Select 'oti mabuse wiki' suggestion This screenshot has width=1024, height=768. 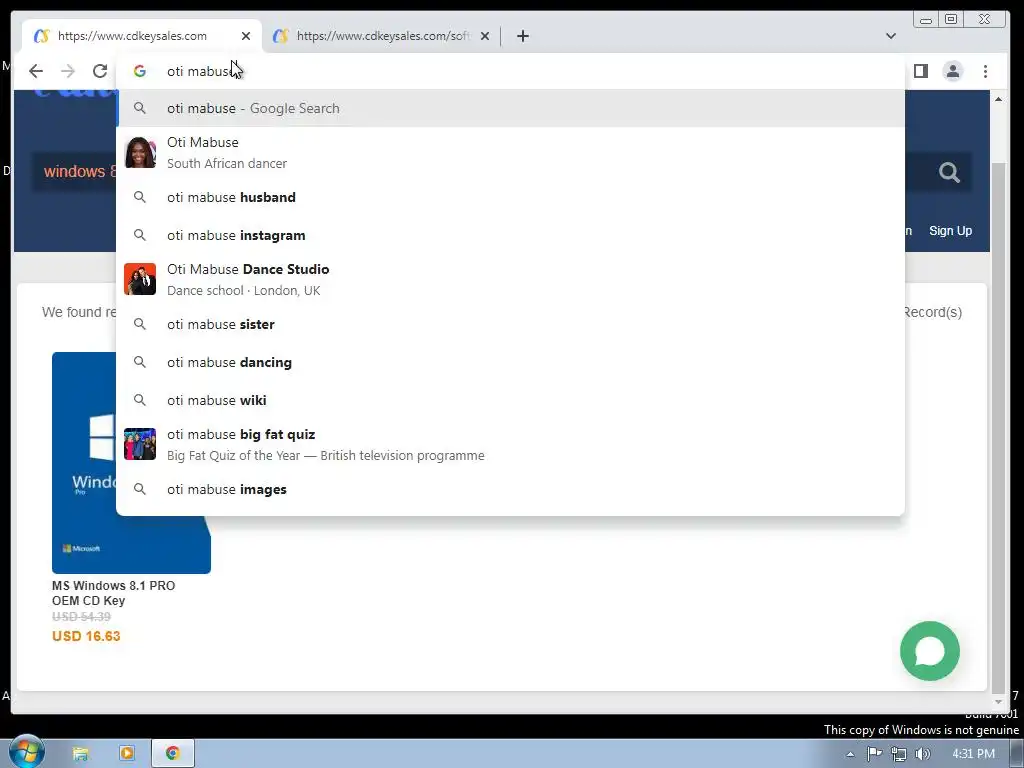pos(511,400)
